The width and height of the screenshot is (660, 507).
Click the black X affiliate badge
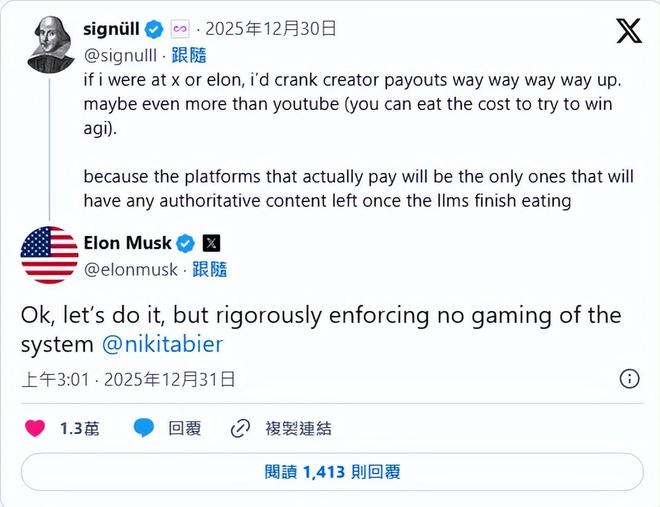tap(211, 243)
